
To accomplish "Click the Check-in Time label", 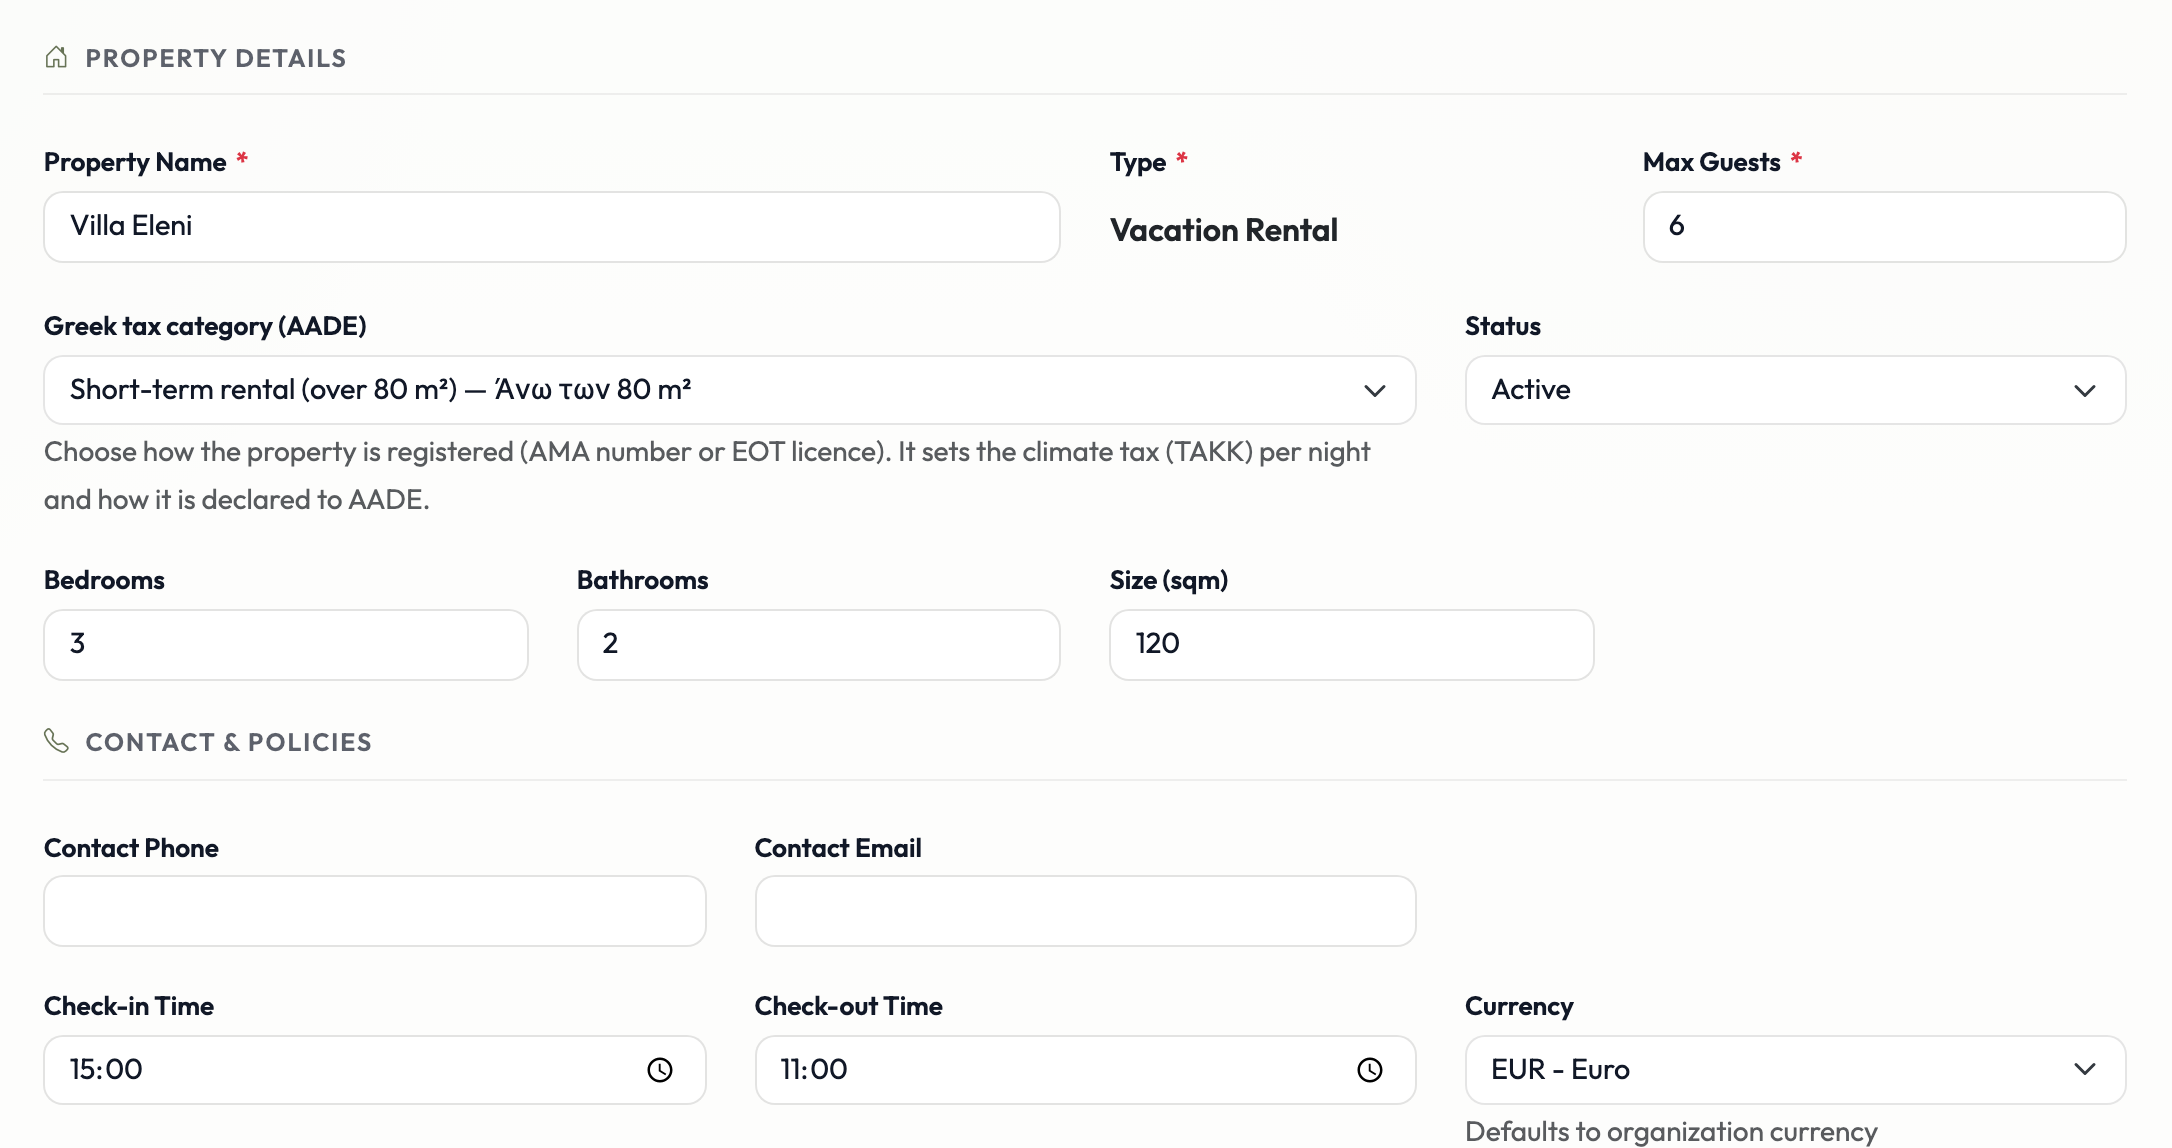I will pyautogui.click(x=129, y=1006).
